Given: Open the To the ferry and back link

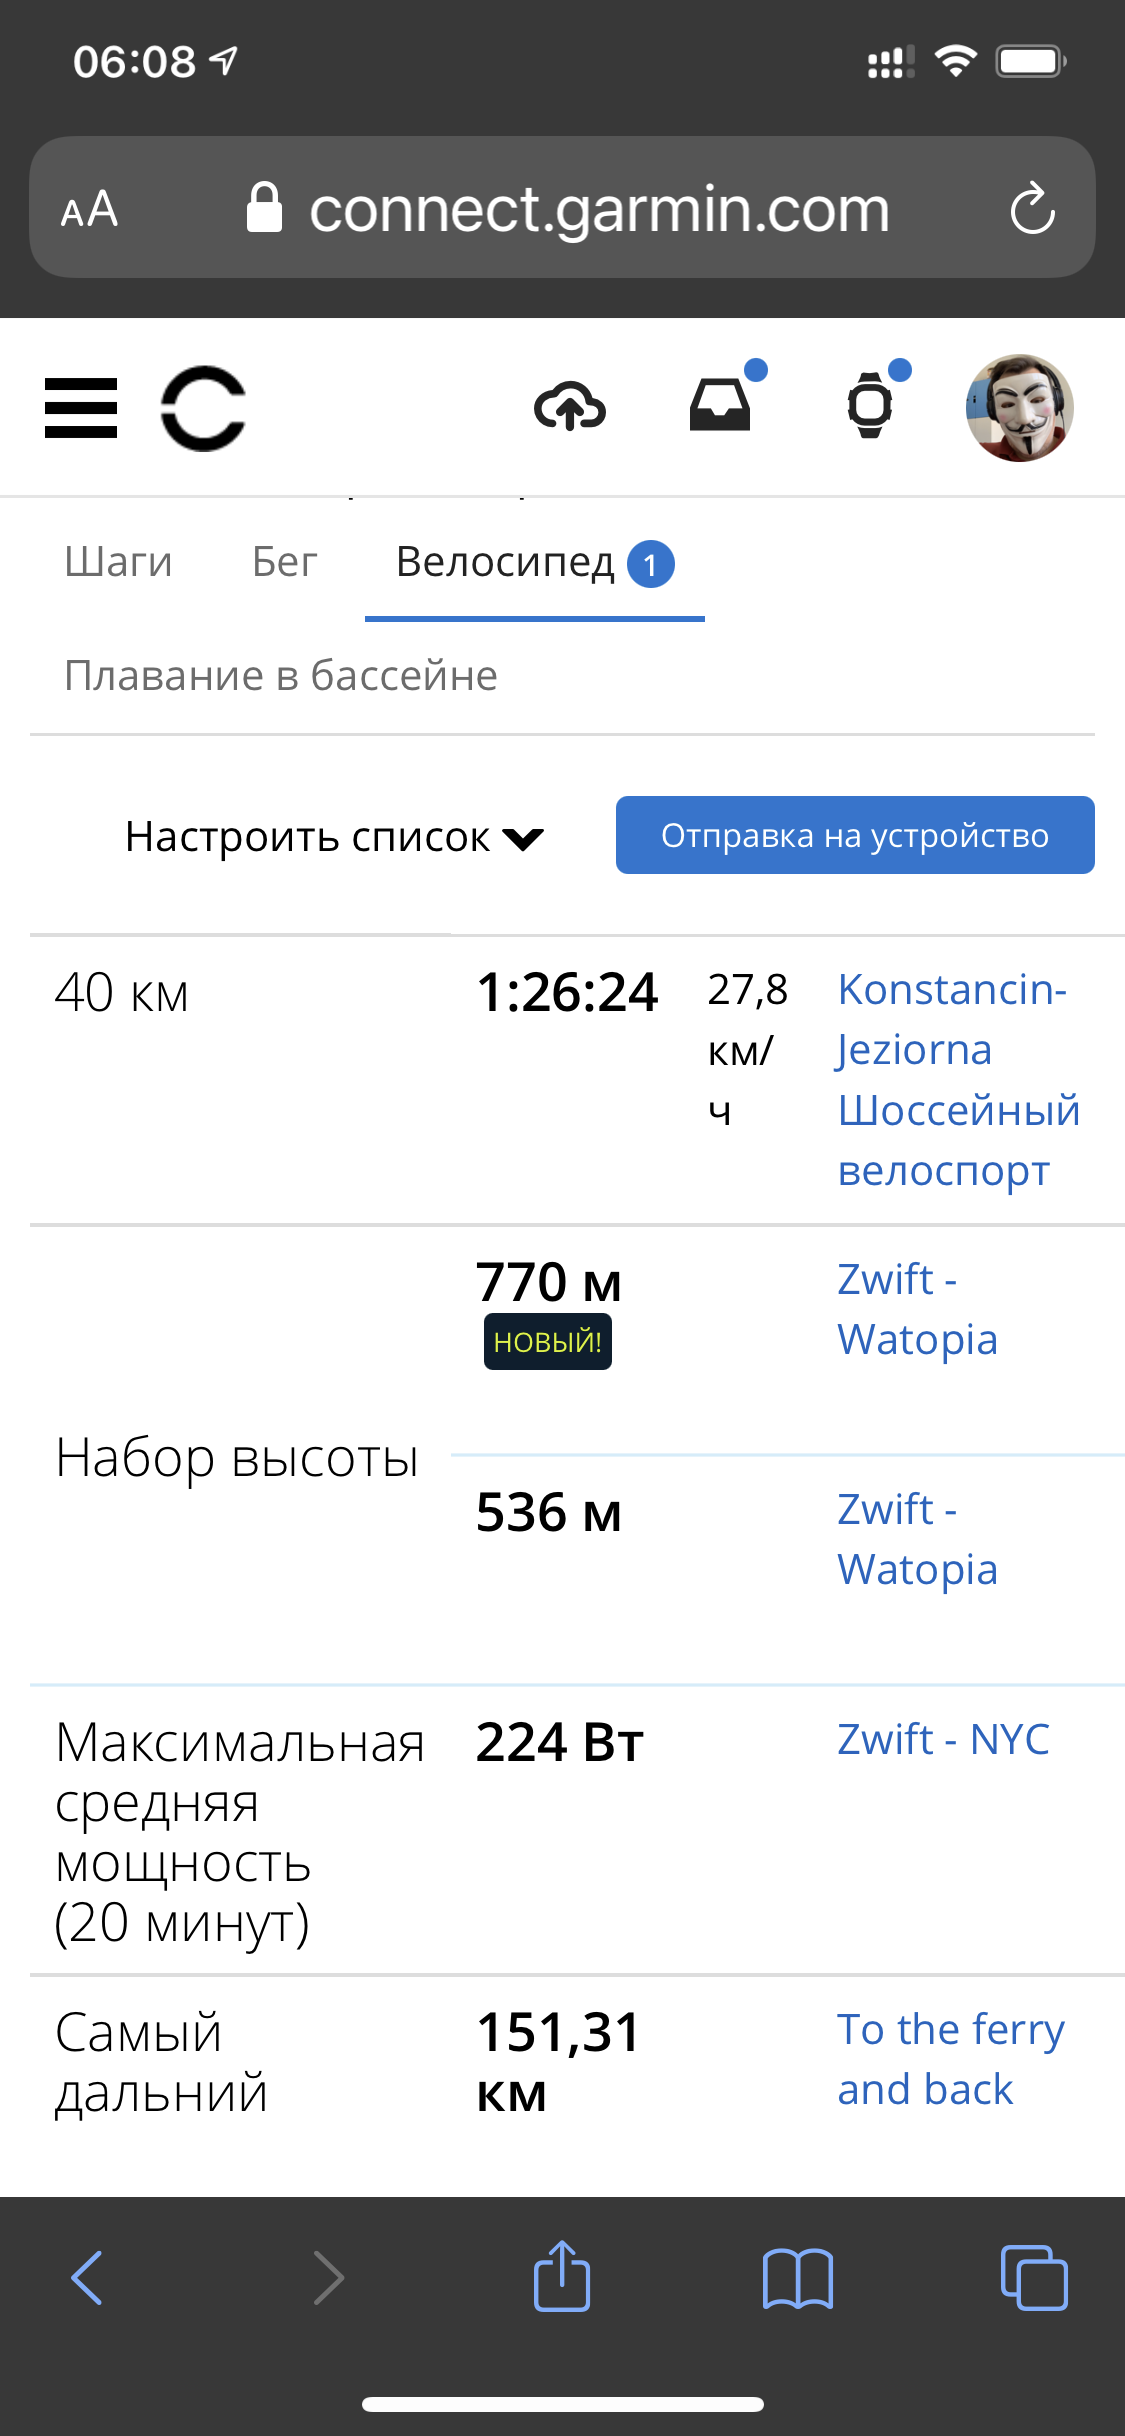Looking at the screenshot, I should (x=950, y=2059).
